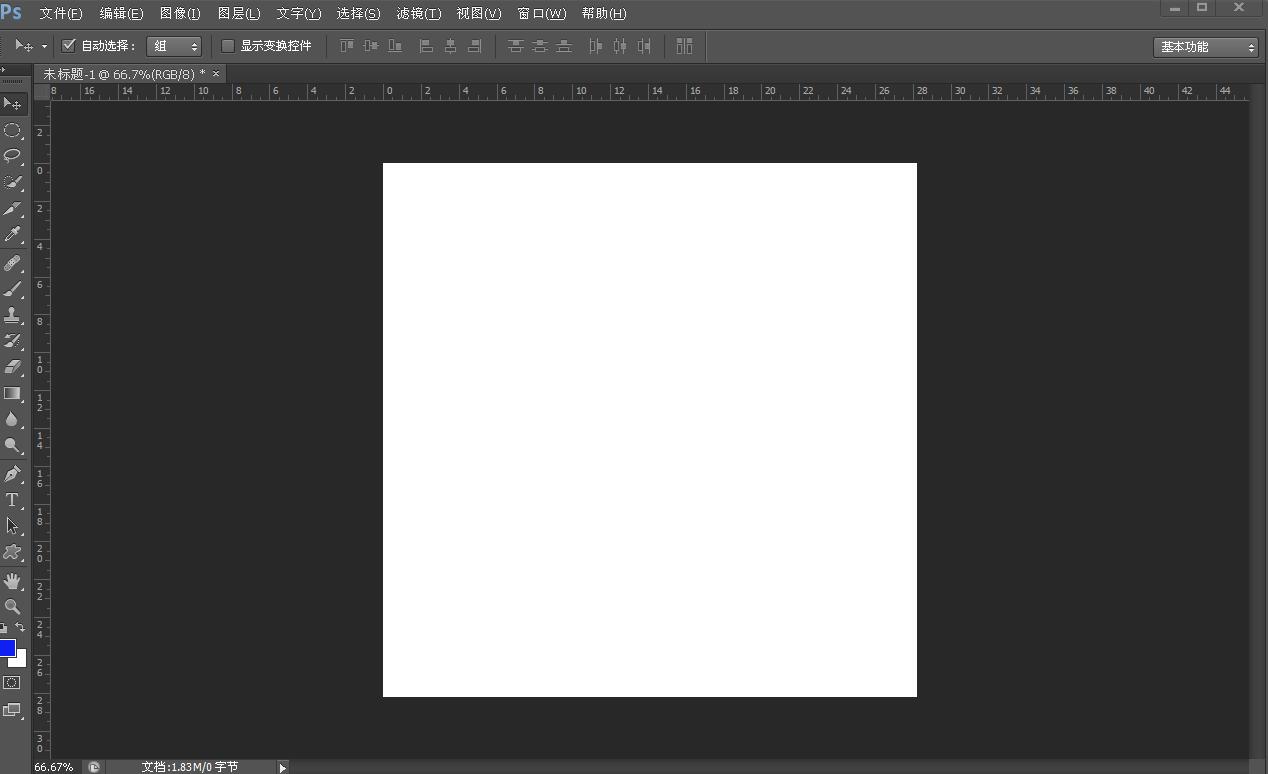The width and height of the screenshot is (1268, 774).
Task: Open the 窗口(W) menu
Action: 541,14
